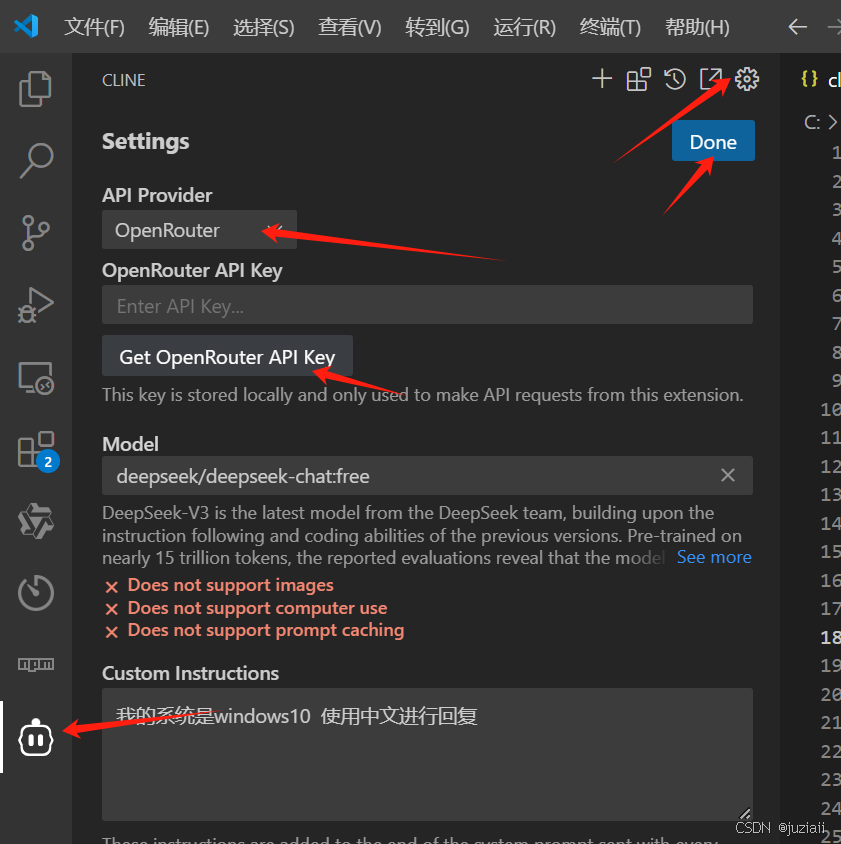Viewport: 841px width, 844px height.
Task: Open Remote Explorer icon
Action: (x=36, y=377)
